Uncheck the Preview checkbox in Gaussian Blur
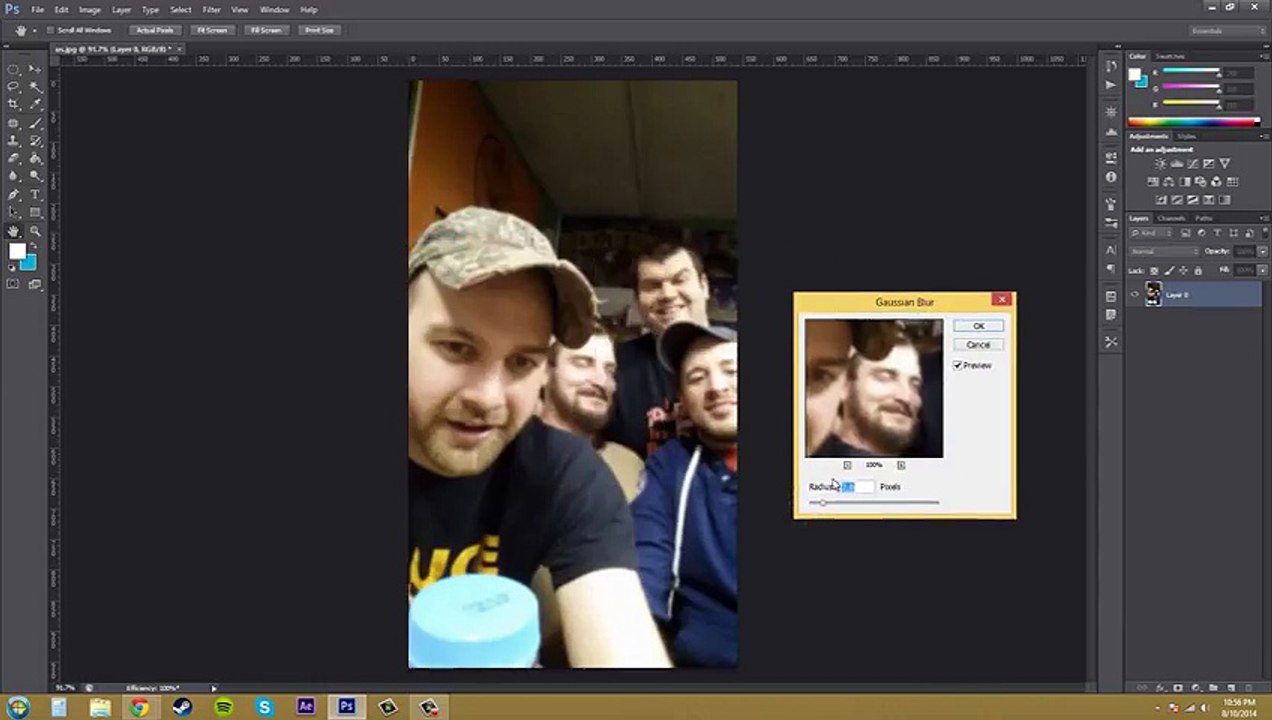 958,366
